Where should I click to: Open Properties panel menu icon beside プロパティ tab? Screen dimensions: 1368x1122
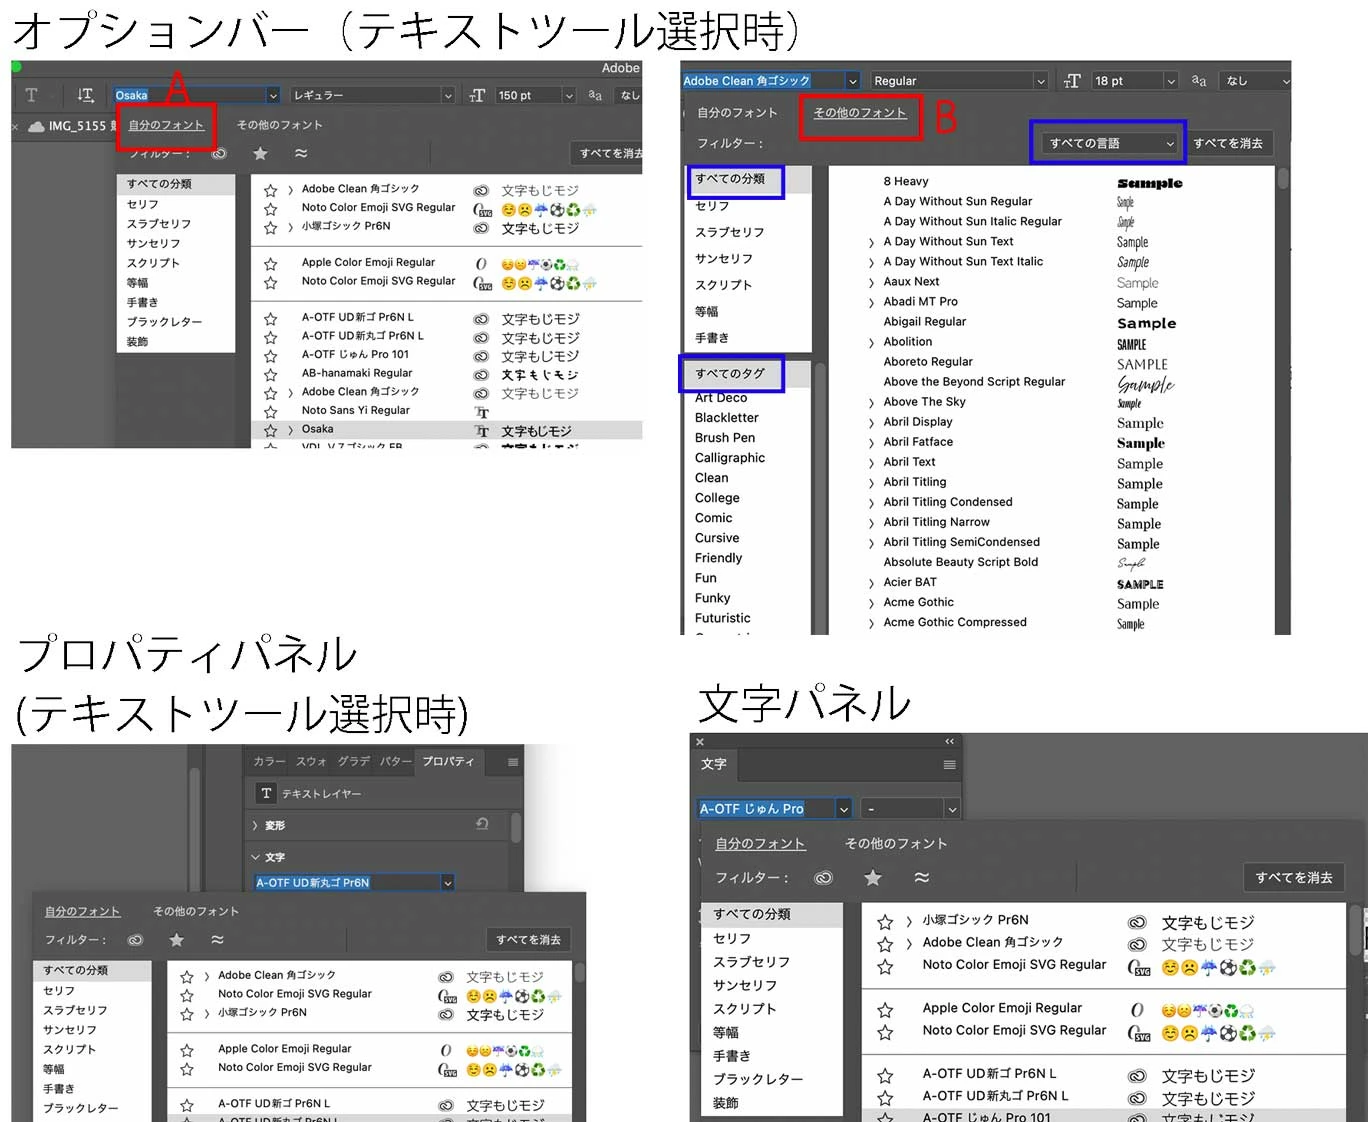(513, 762)
